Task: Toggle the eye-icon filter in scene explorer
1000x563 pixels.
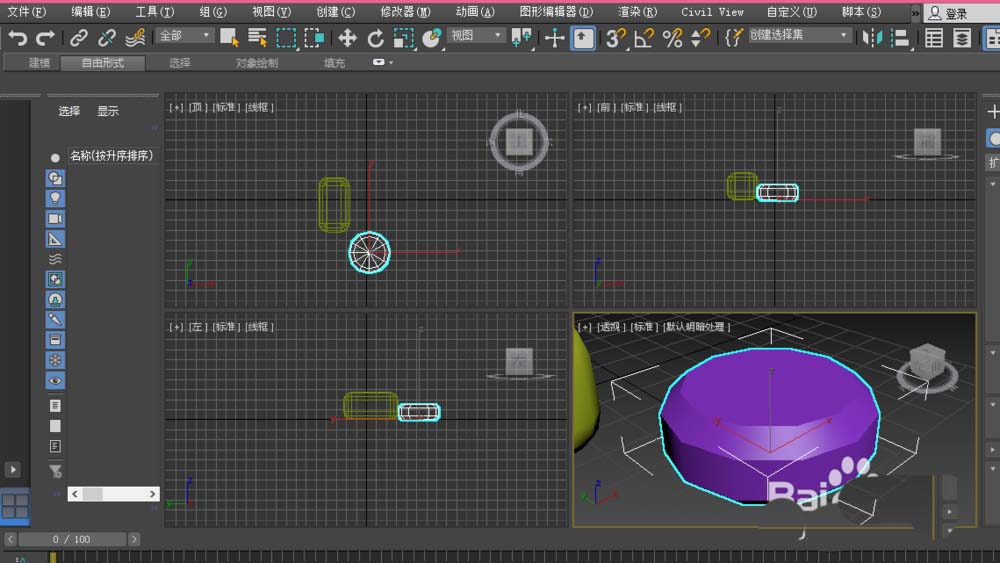Action: coord(55,380)
